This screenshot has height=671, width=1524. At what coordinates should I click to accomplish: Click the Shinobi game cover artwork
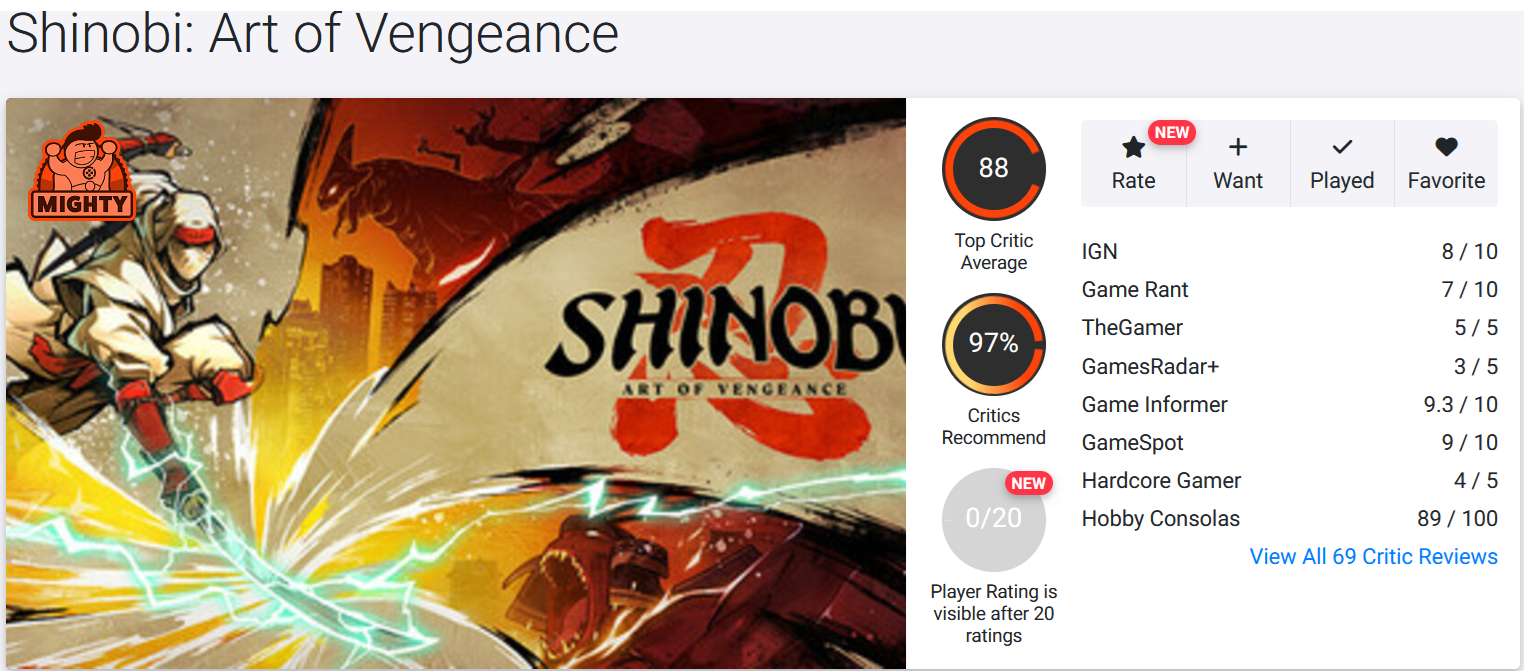(456, 384)
